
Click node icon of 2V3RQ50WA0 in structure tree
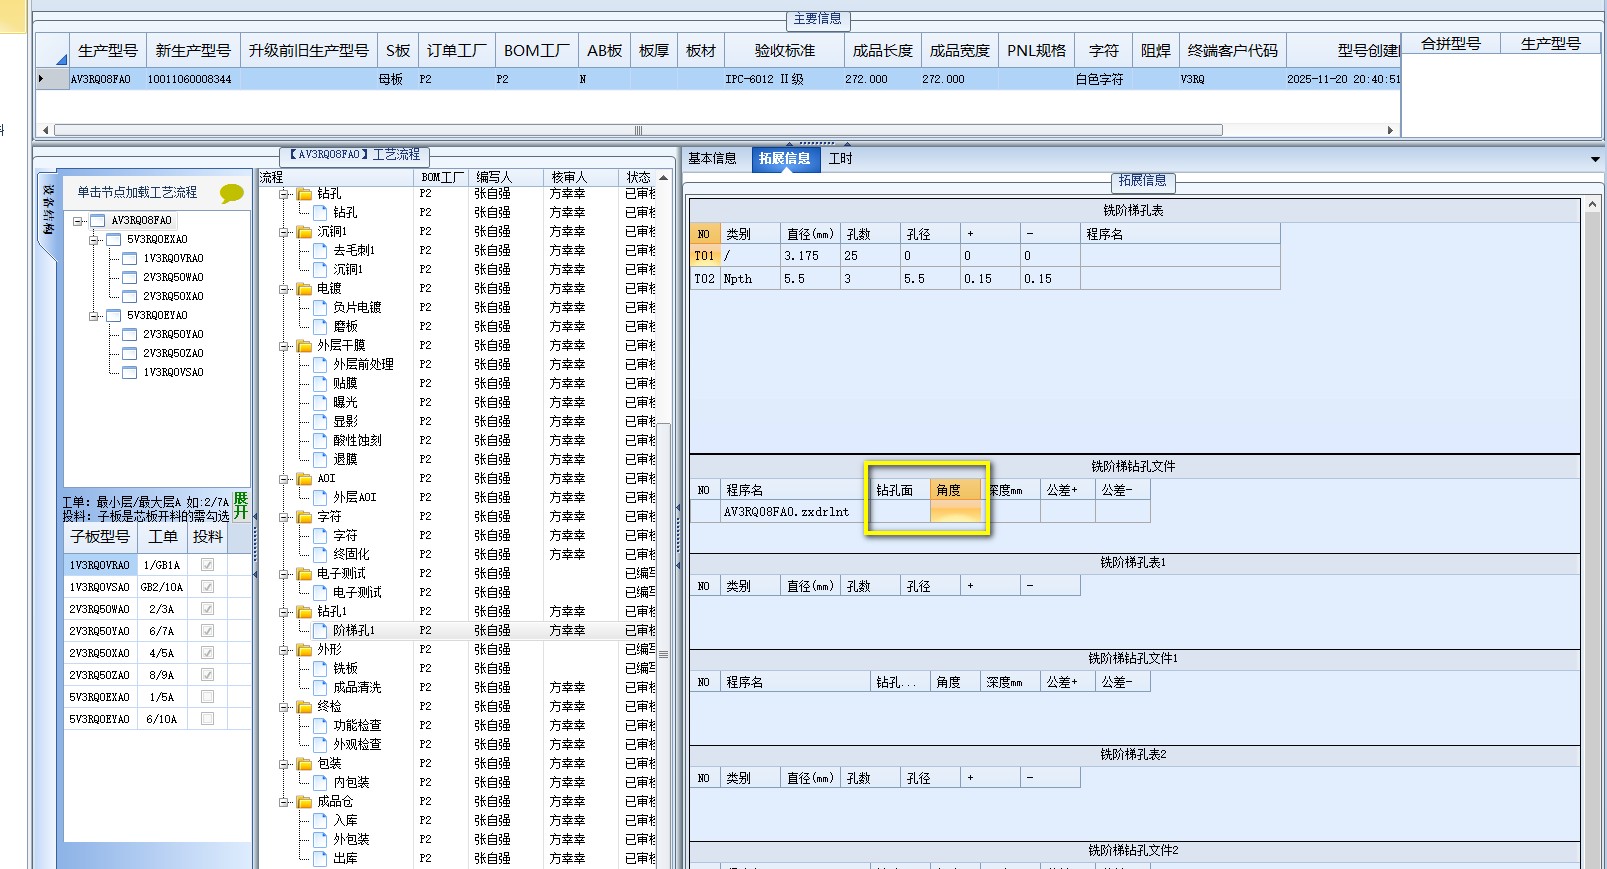(x=129, y=278)
